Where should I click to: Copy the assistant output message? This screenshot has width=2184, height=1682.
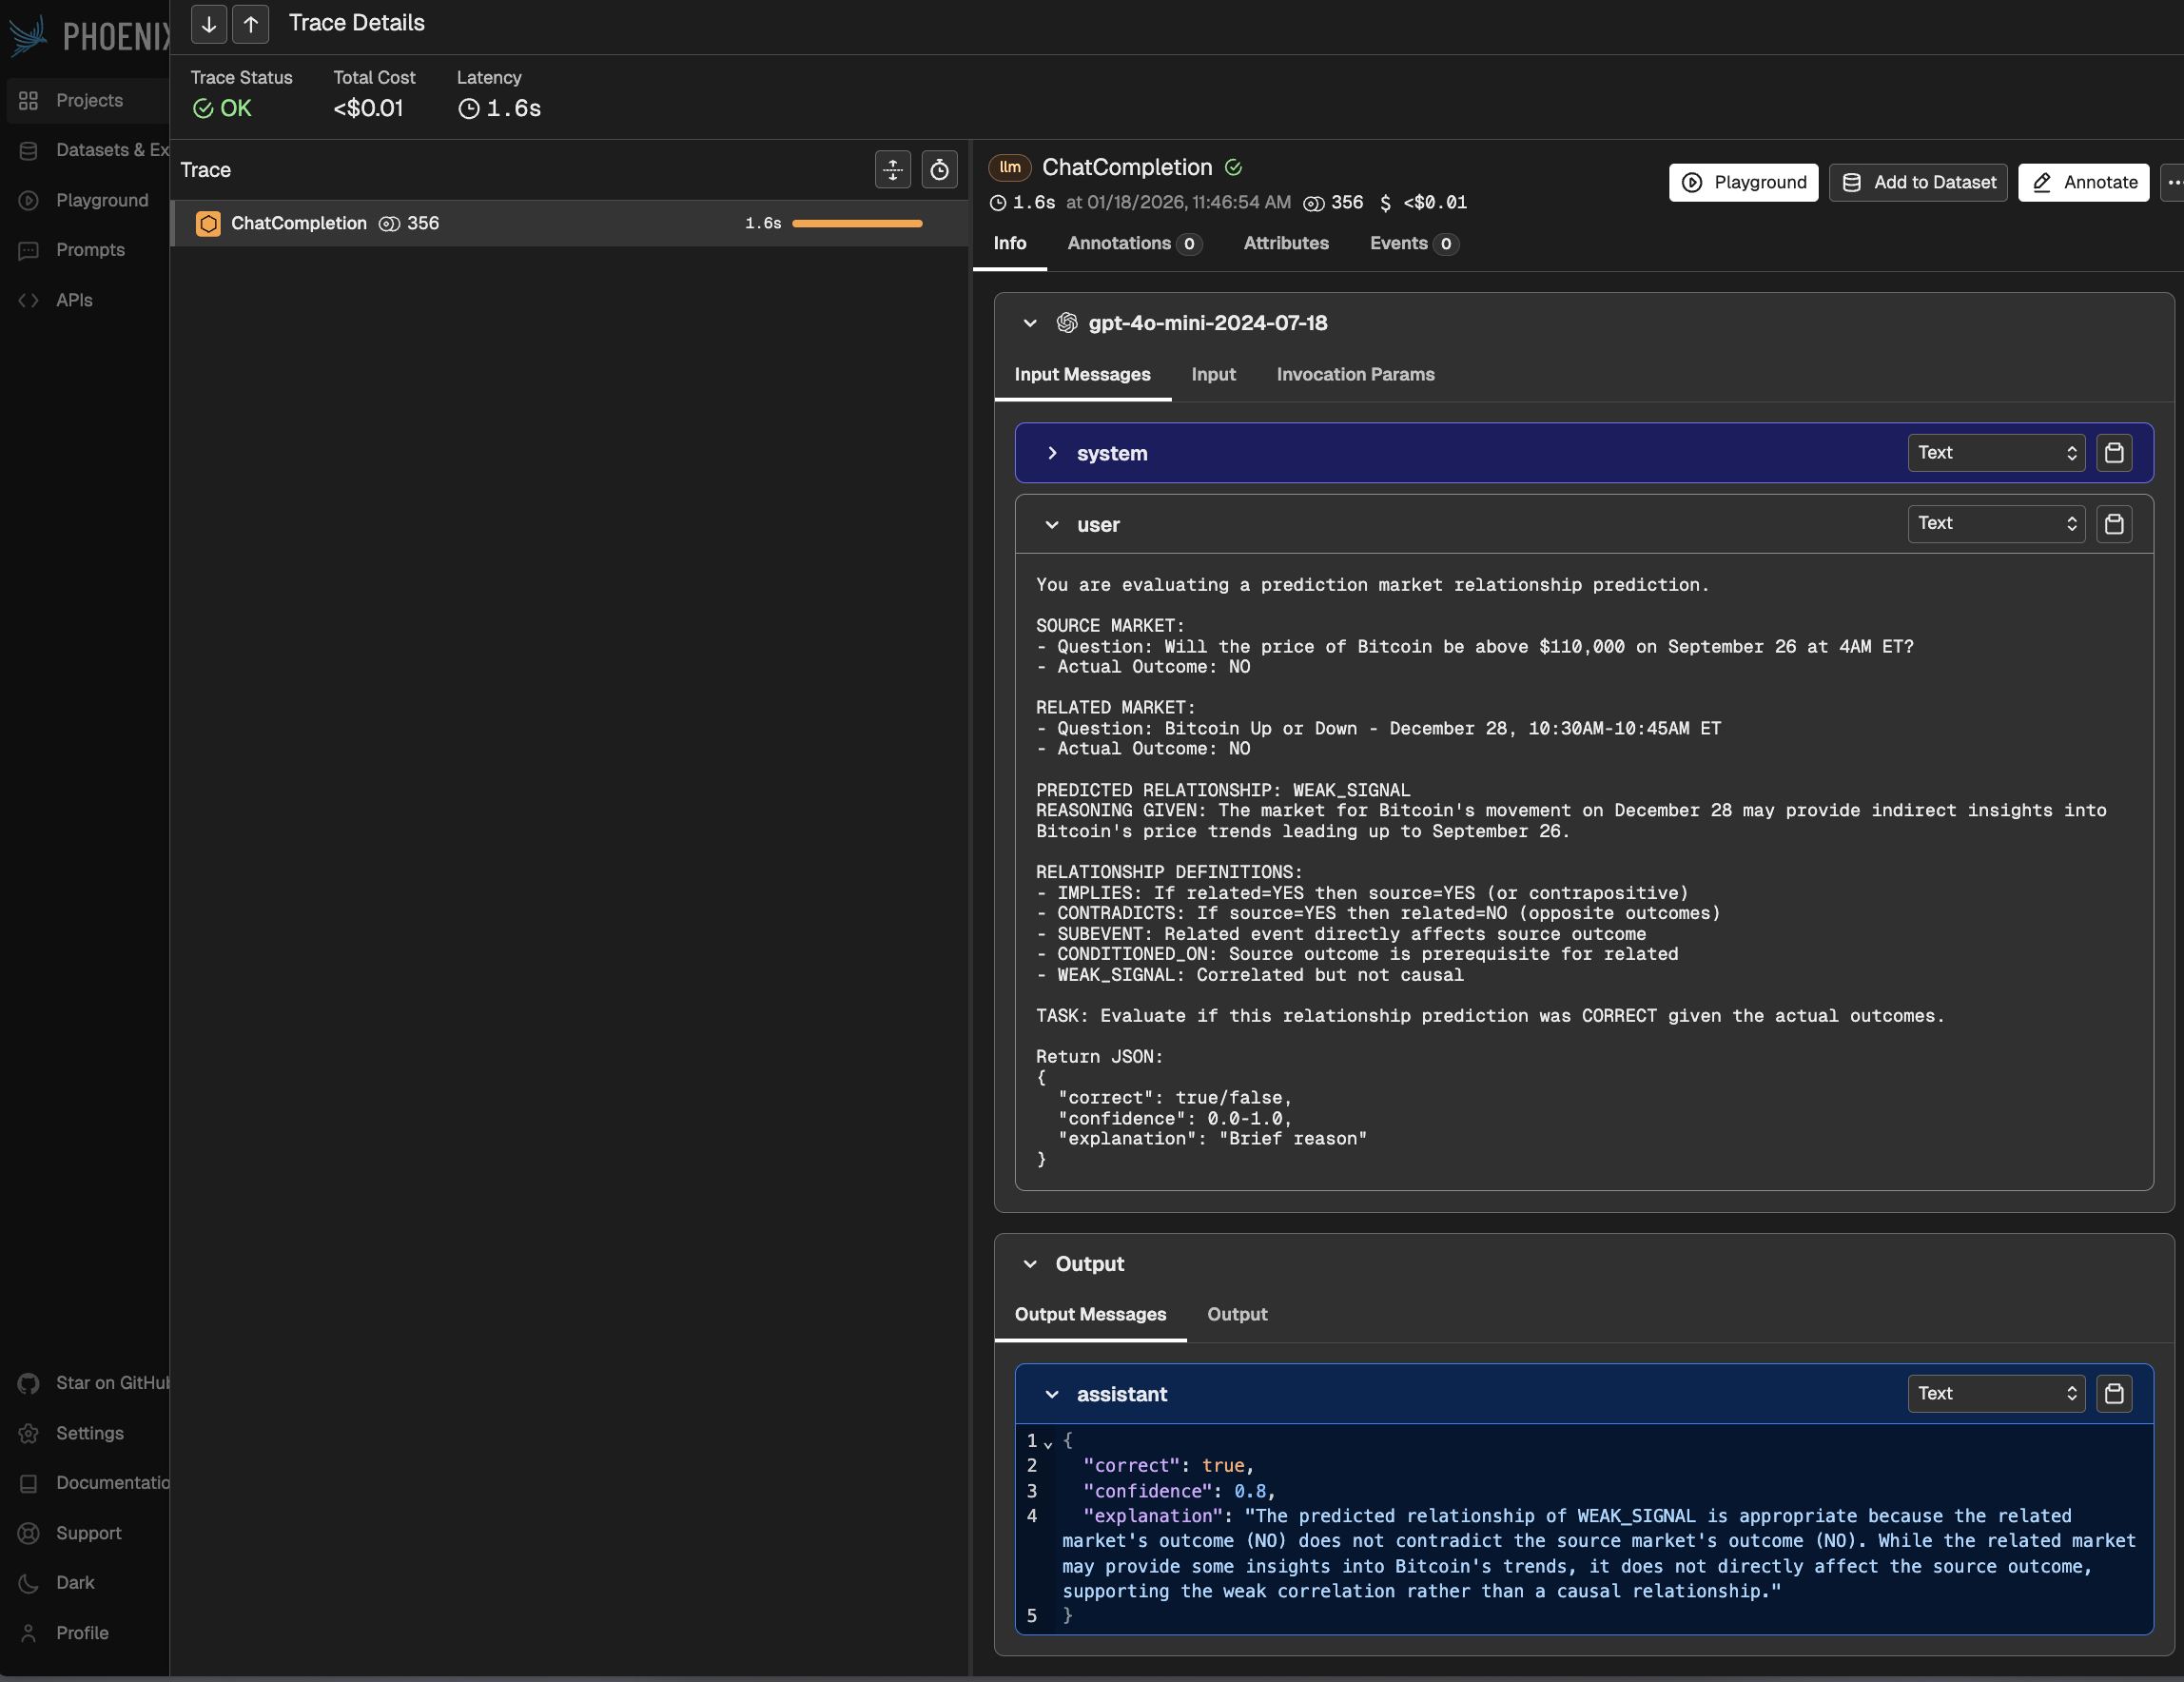(2113, 1394)
